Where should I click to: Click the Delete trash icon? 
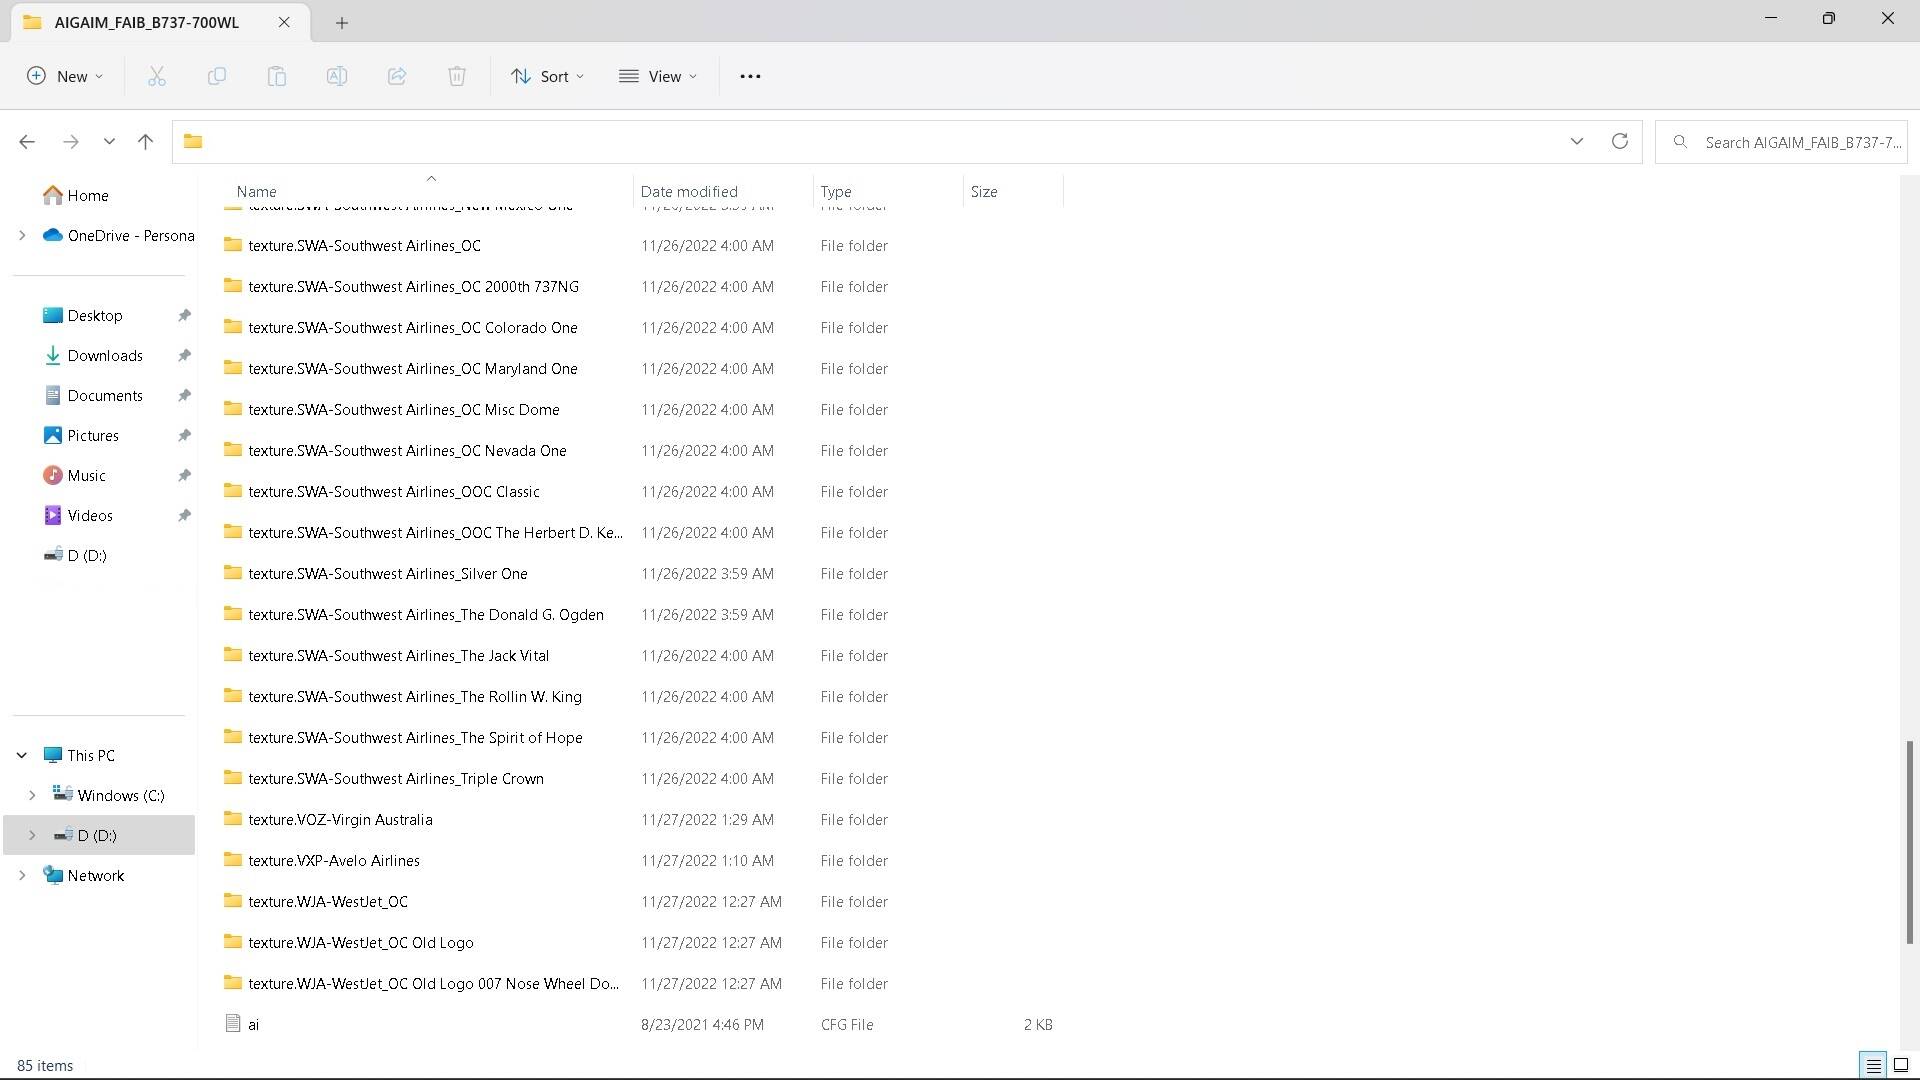click(457, 76)
